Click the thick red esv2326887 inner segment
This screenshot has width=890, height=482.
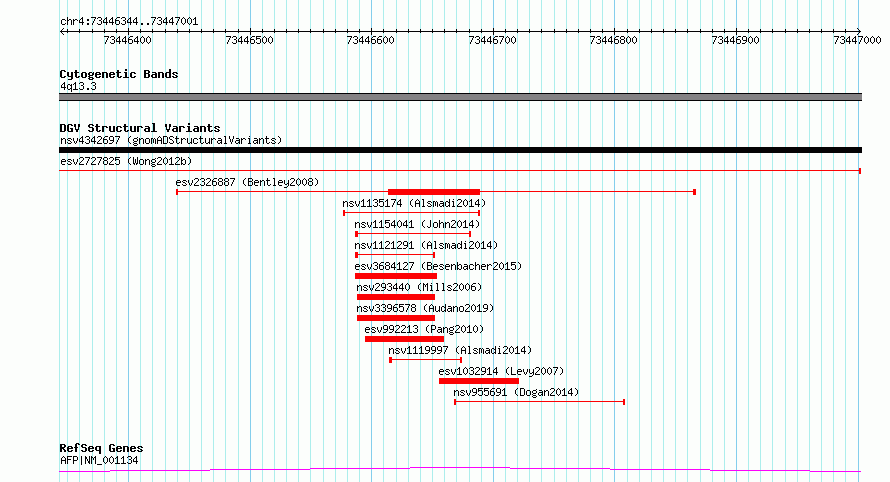click(434, 192)
